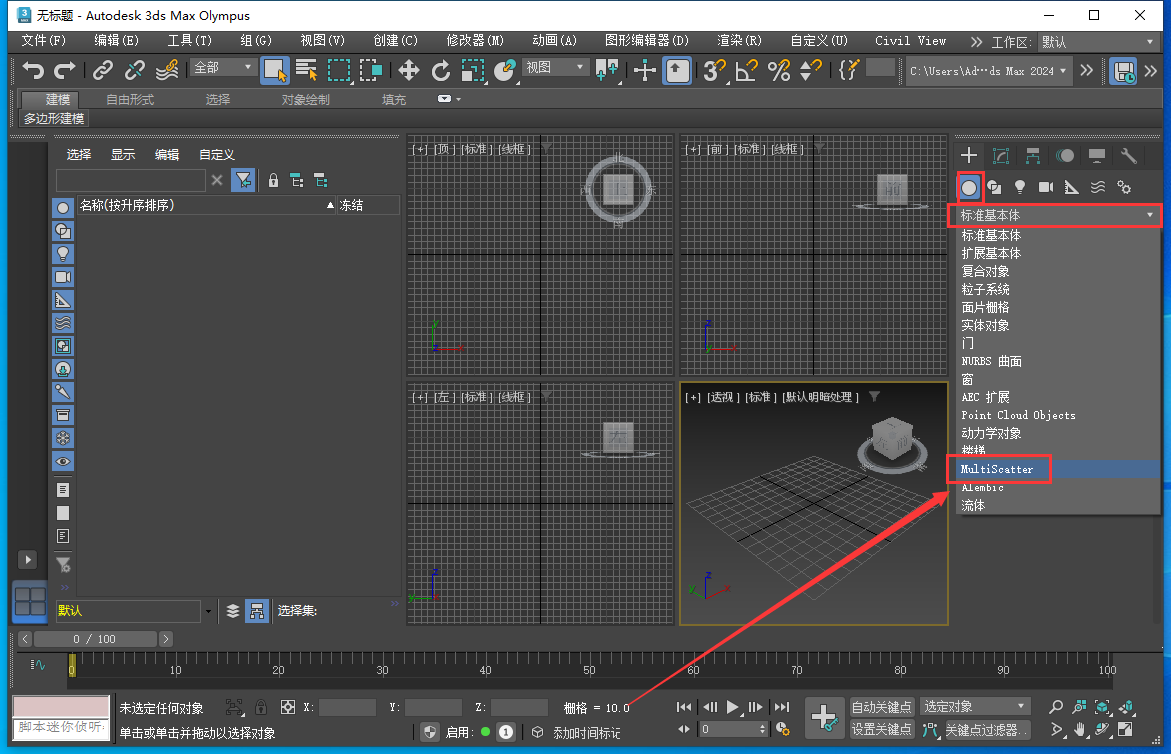The width and height of the screenshot is (1171, 754).
Task: Click 设置关键点 button
Action: tap(881, 730)
